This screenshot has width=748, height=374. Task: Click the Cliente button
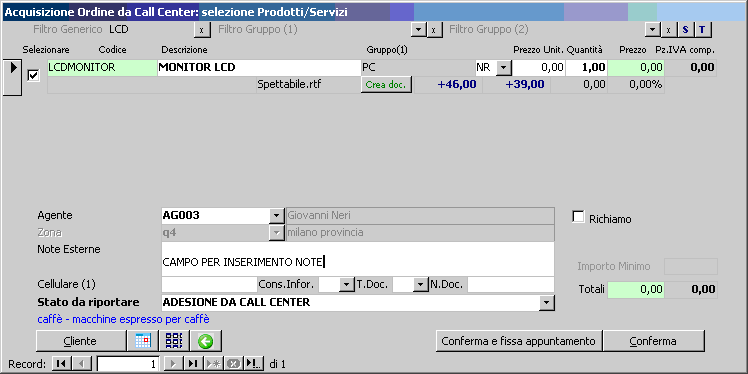(x=80, y=341)
